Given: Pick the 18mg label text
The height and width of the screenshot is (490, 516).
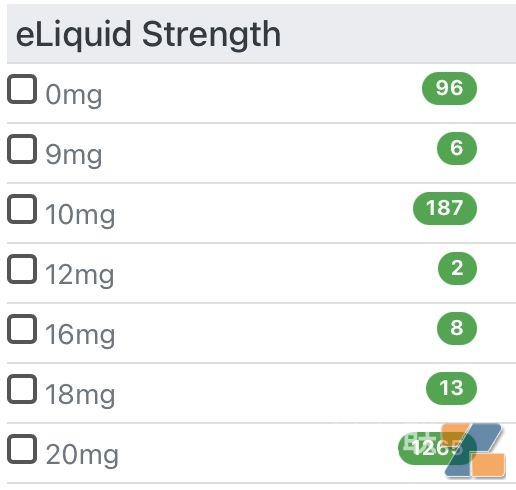Looking at the screenshot, I should click(80, 395).
